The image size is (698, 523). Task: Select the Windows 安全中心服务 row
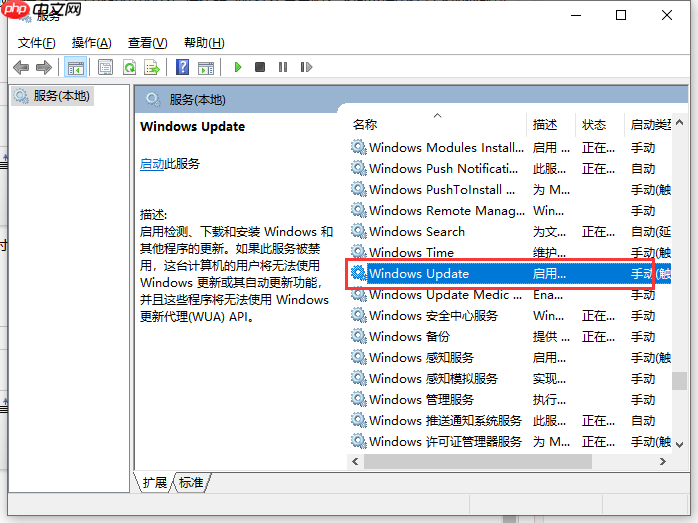(510, 316)
